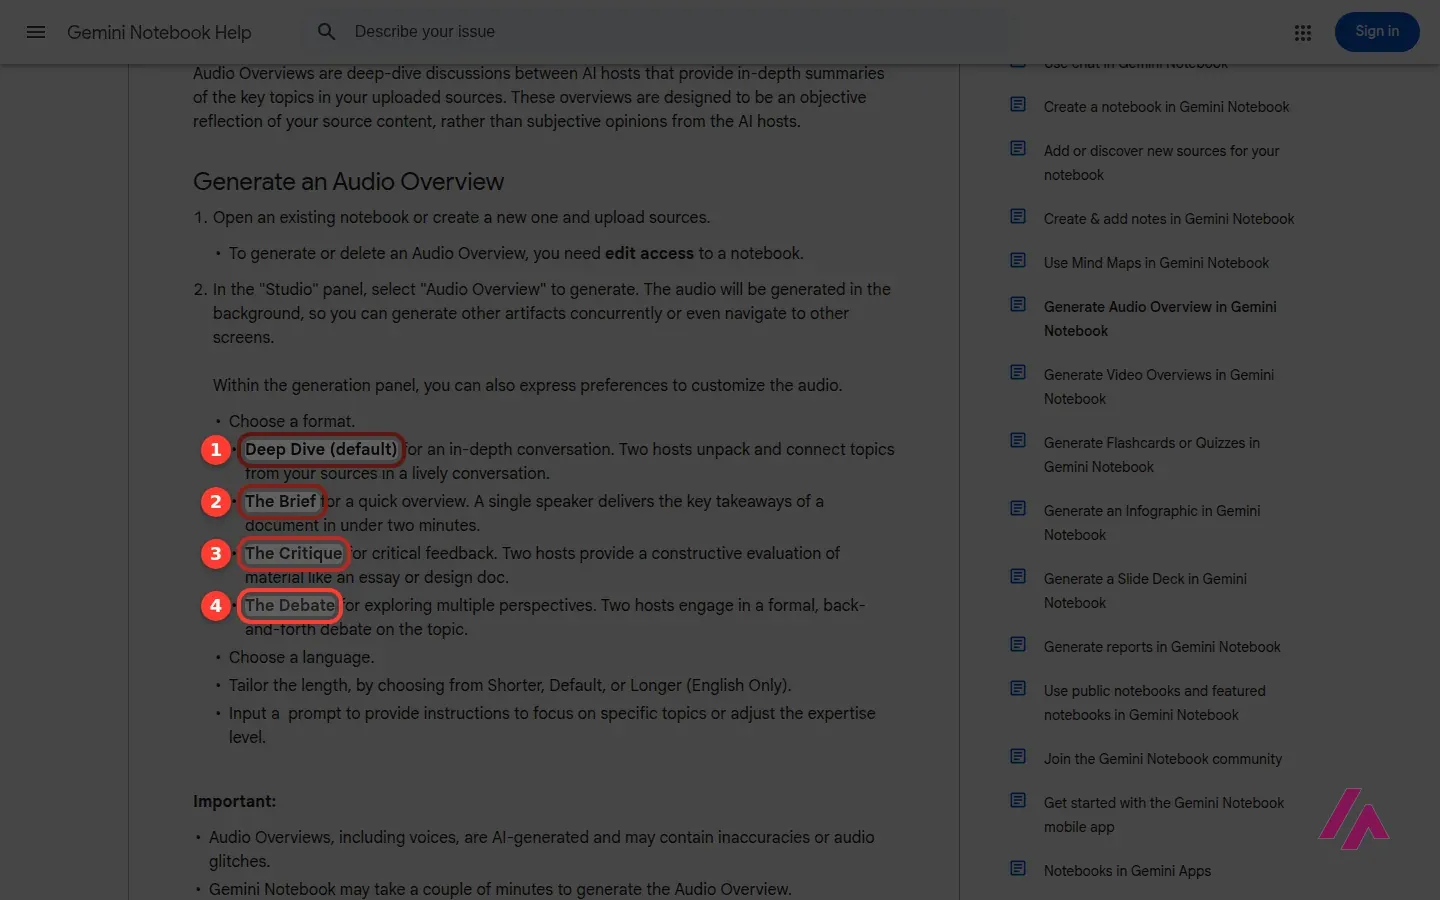Click article icon beside Generate an Infographic
1440x900 pixels.
pyautogui.click(x=1018, y=508)
